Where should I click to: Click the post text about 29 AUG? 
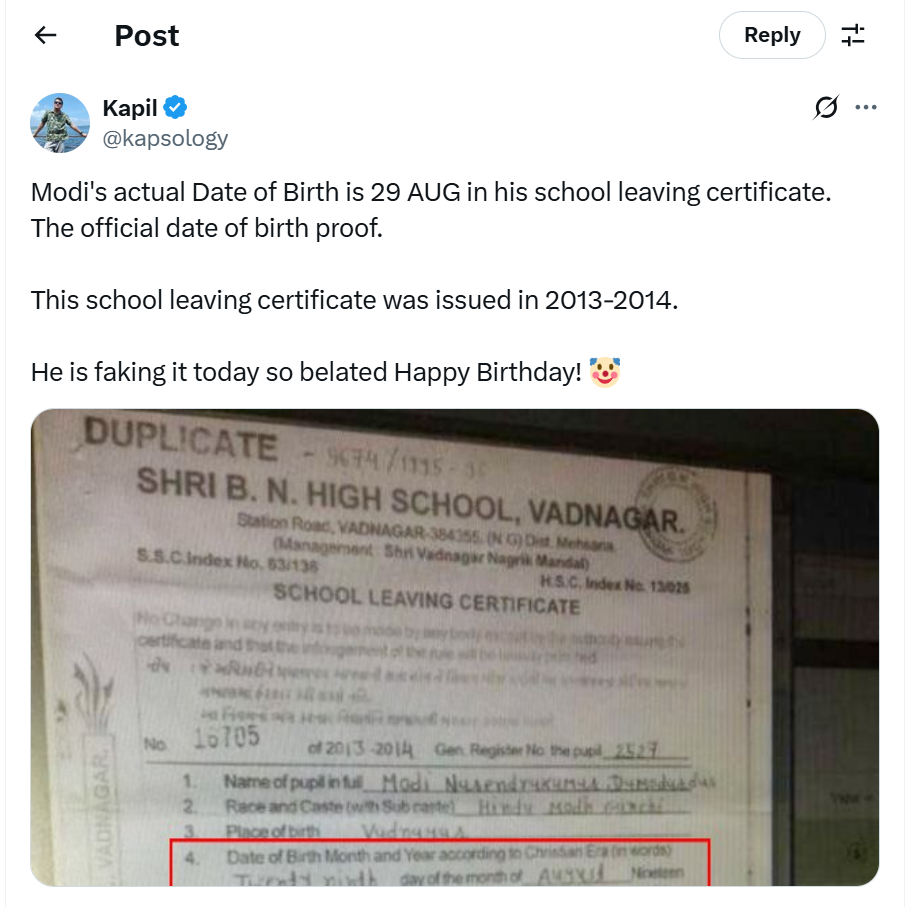point(431,192)
